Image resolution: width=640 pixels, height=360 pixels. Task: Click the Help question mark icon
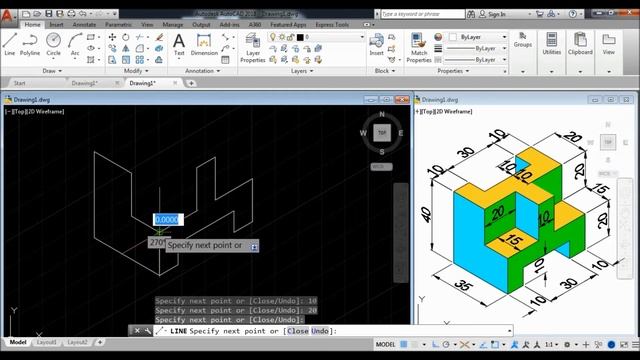click(x=573, y=14)
